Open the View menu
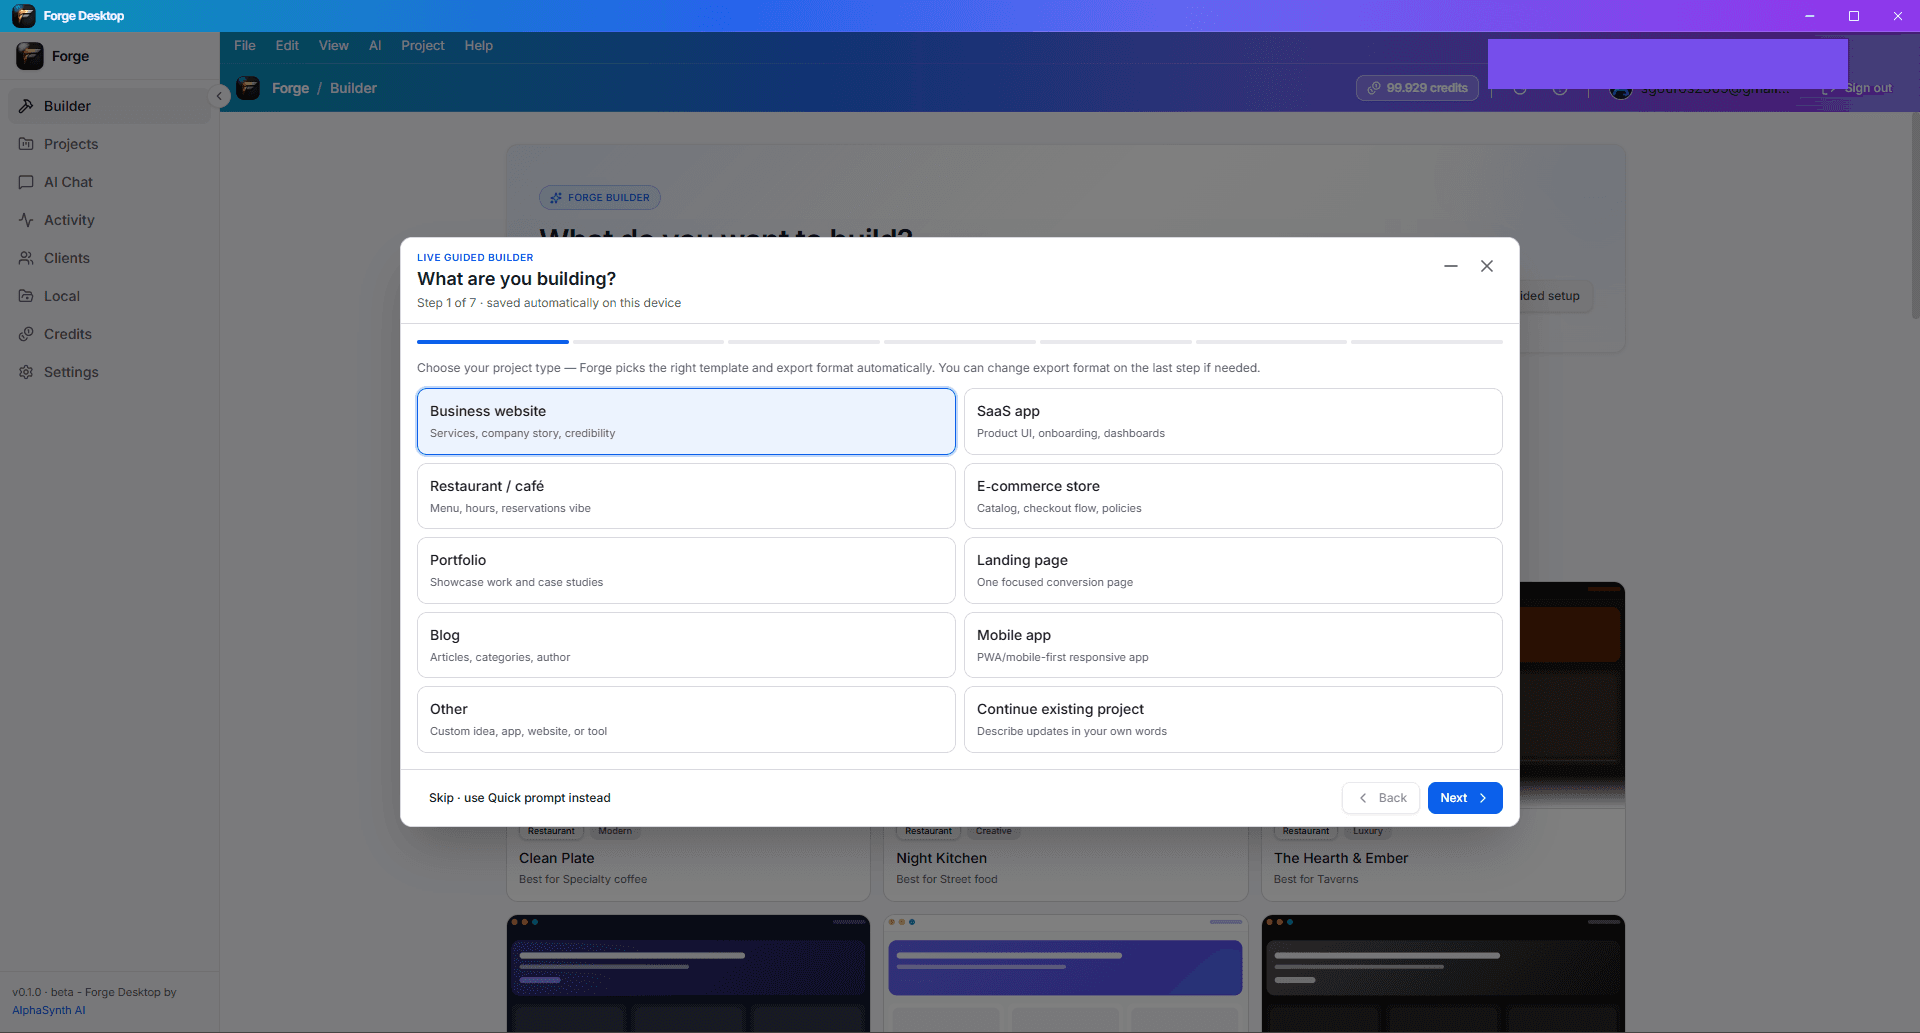 [x=334, y=46]
